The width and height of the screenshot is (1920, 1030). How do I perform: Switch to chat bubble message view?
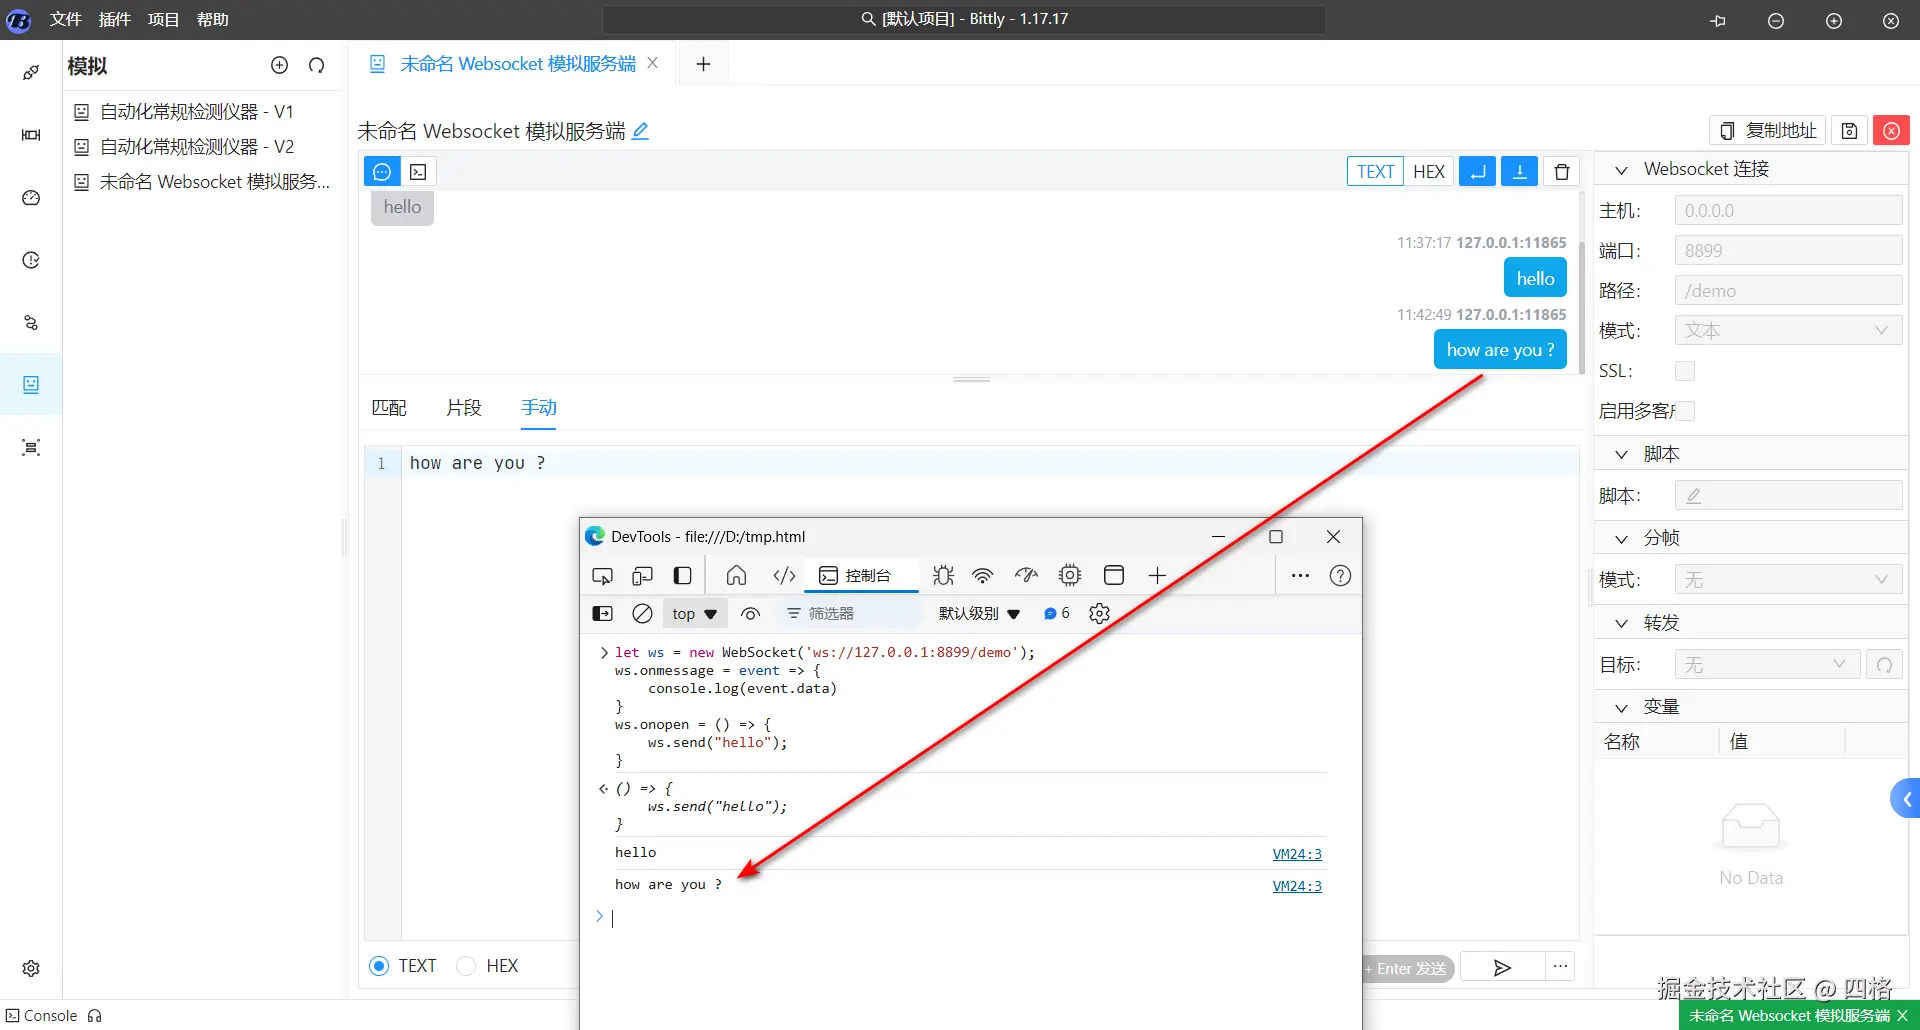382,172
